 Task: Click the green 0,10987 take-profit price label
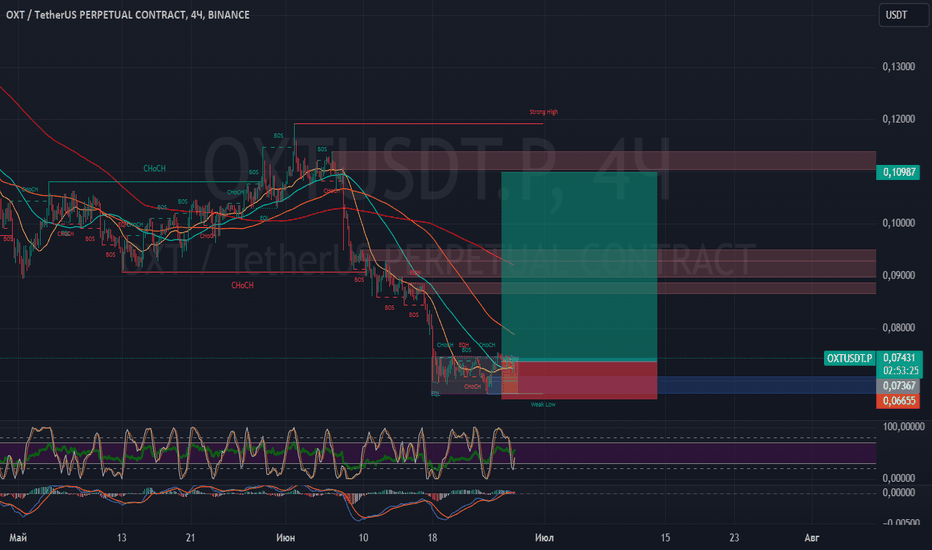[898, 172]
